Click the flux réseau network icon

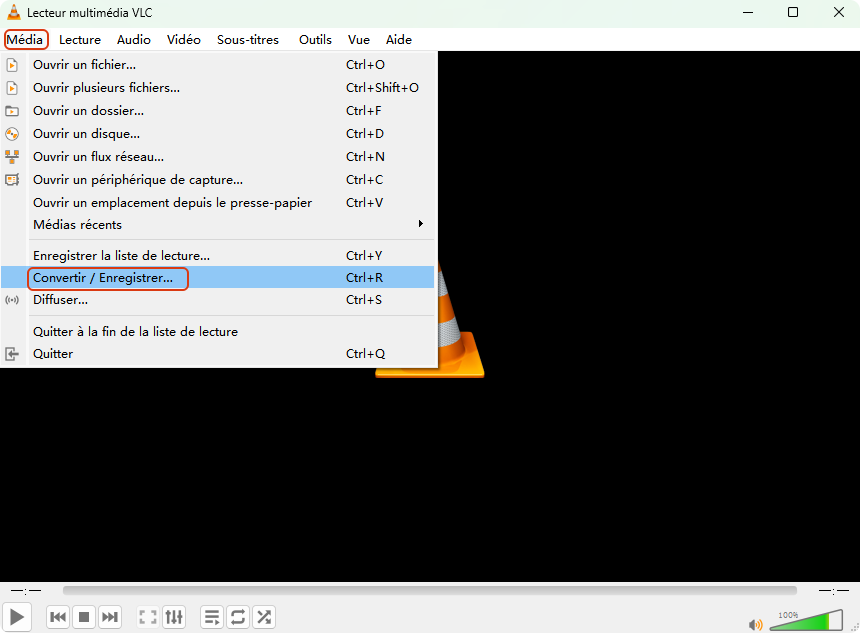point(12,157)
